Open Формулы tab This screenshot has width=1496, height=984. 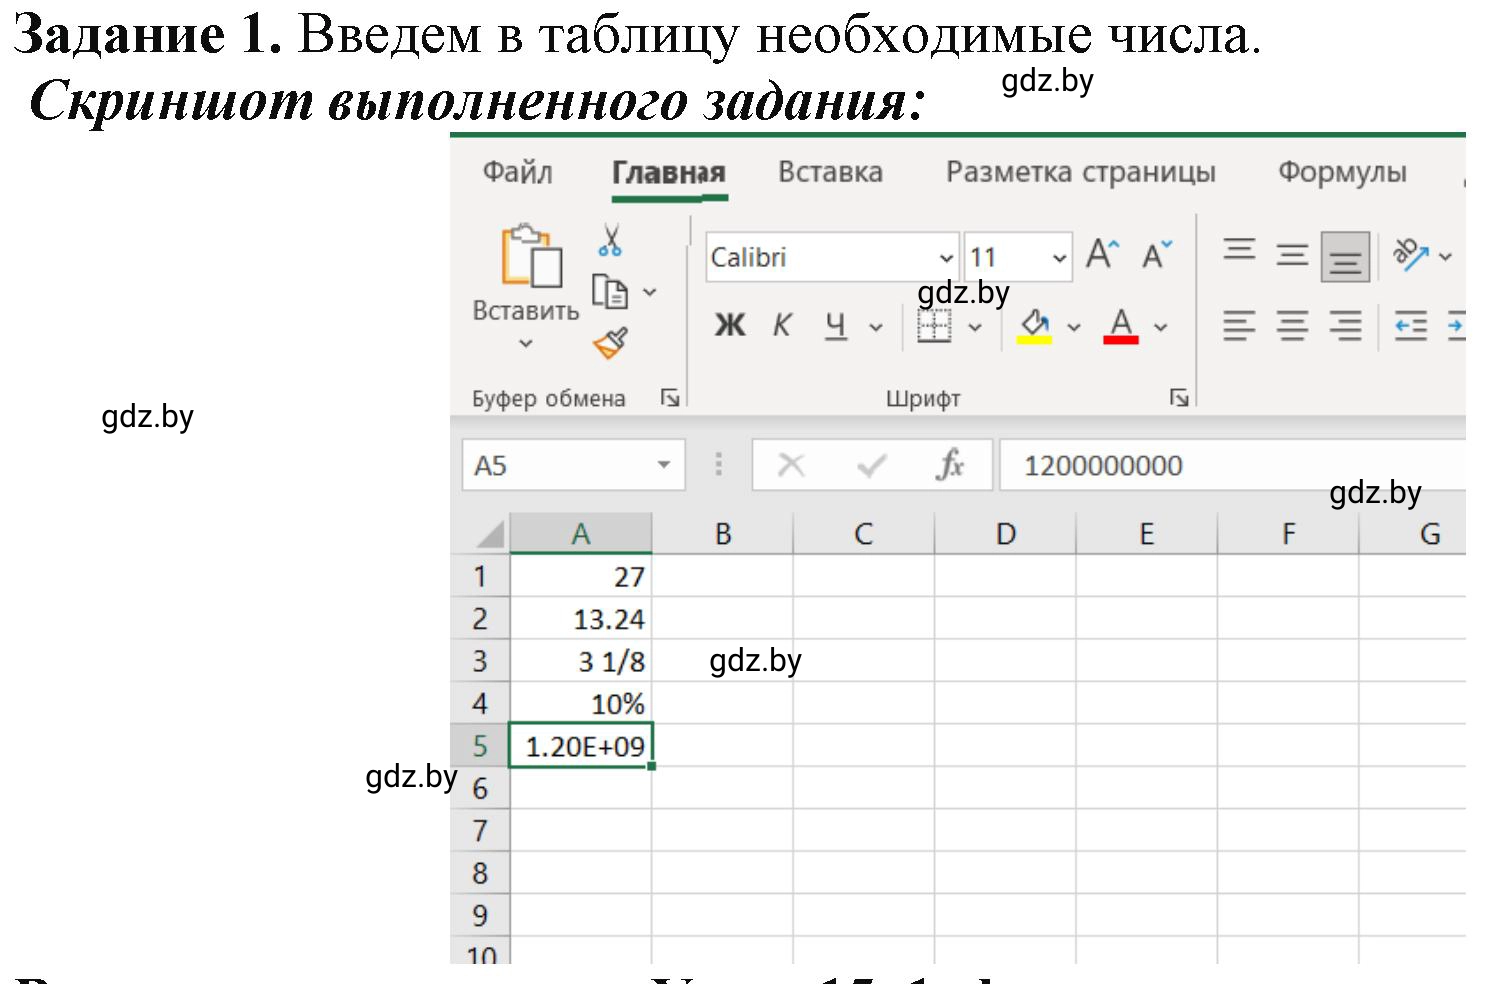click(1342, 172)
